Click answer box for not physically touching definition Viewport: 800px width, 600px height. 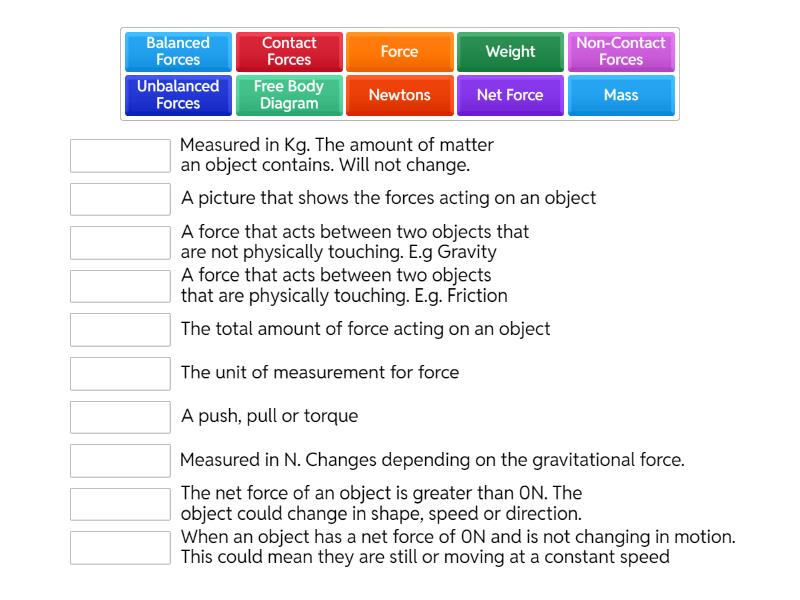(x=120, y=243)
